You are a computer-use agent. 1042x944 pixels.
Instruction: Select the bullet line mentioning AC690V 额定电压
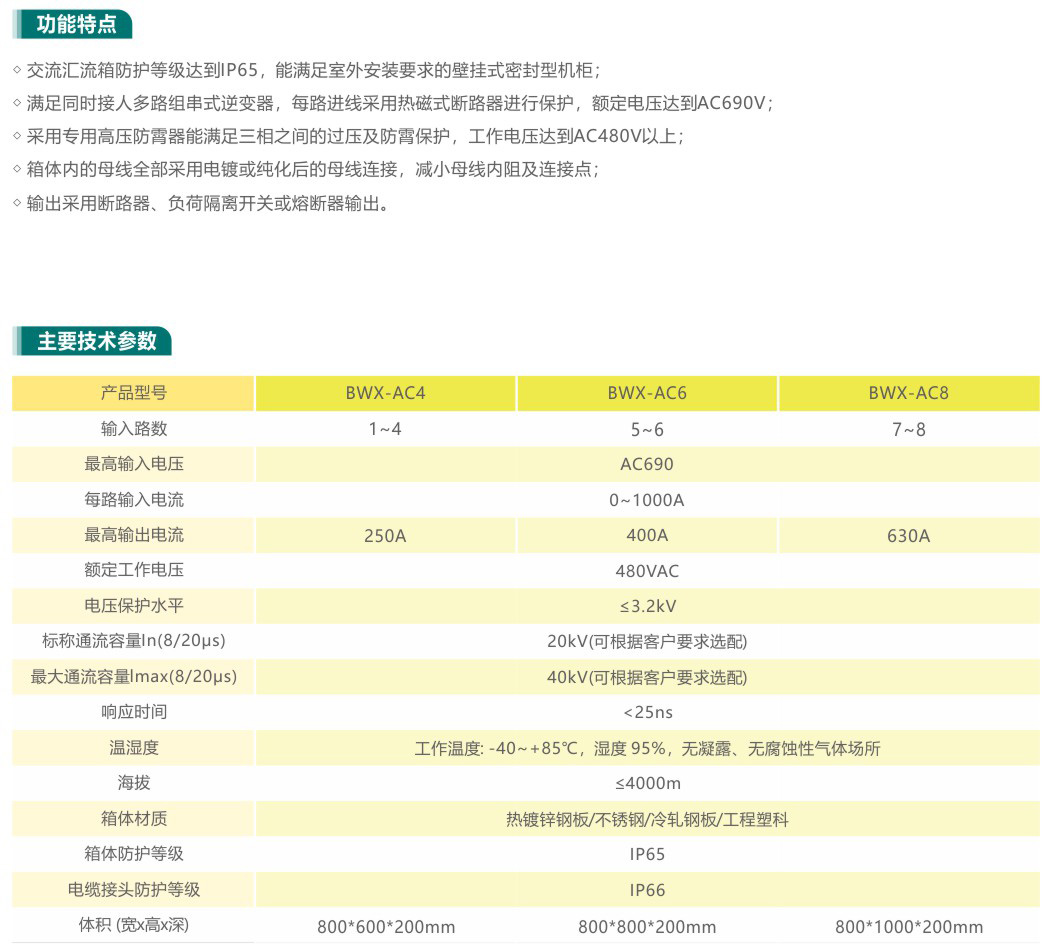[x=393, y=103]
